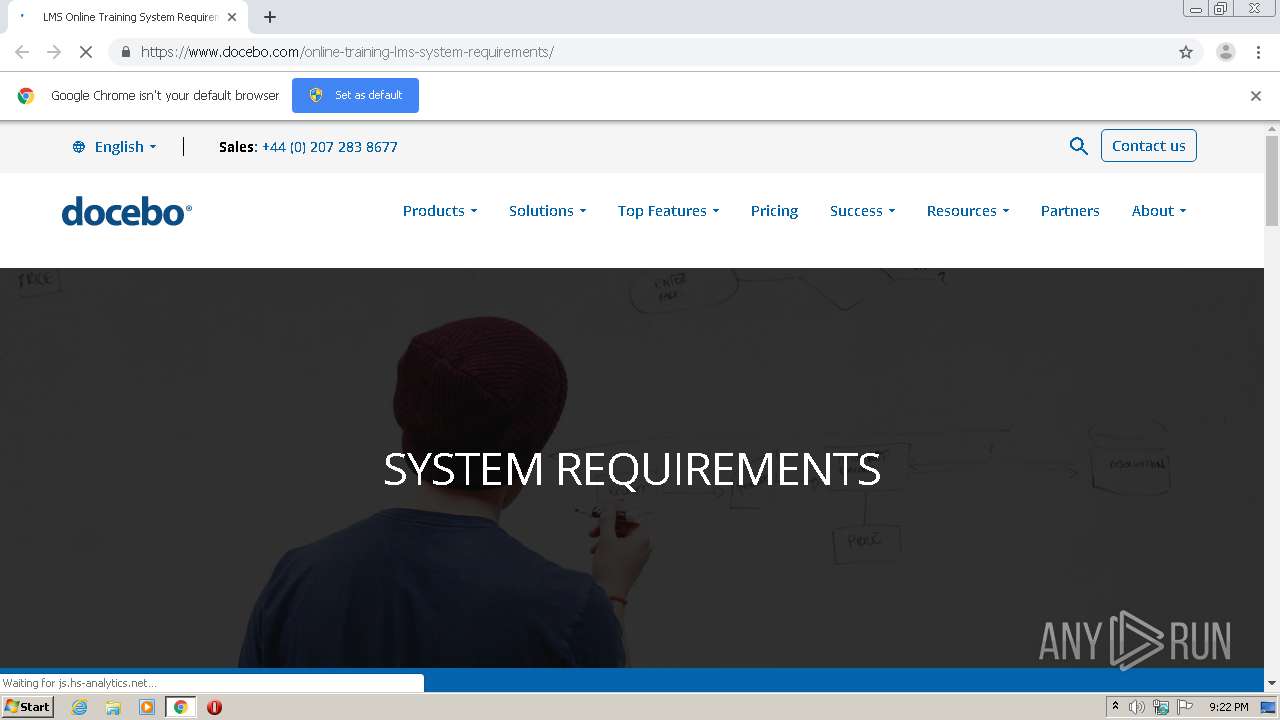The image size is (1280, 720).
Task: Expand the Solutions menu
Action: tap(547, 211)
